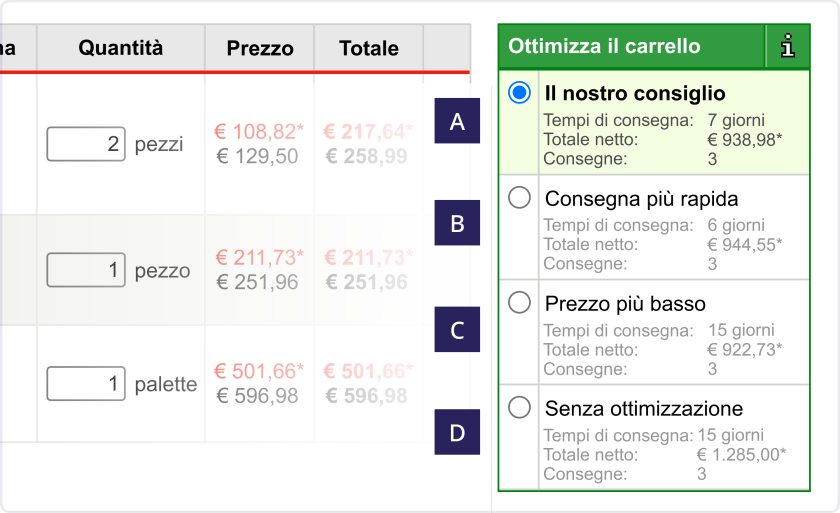Click the blue A marker badge
The width and height of the screenshot is (840, 513).
[457, 121]
